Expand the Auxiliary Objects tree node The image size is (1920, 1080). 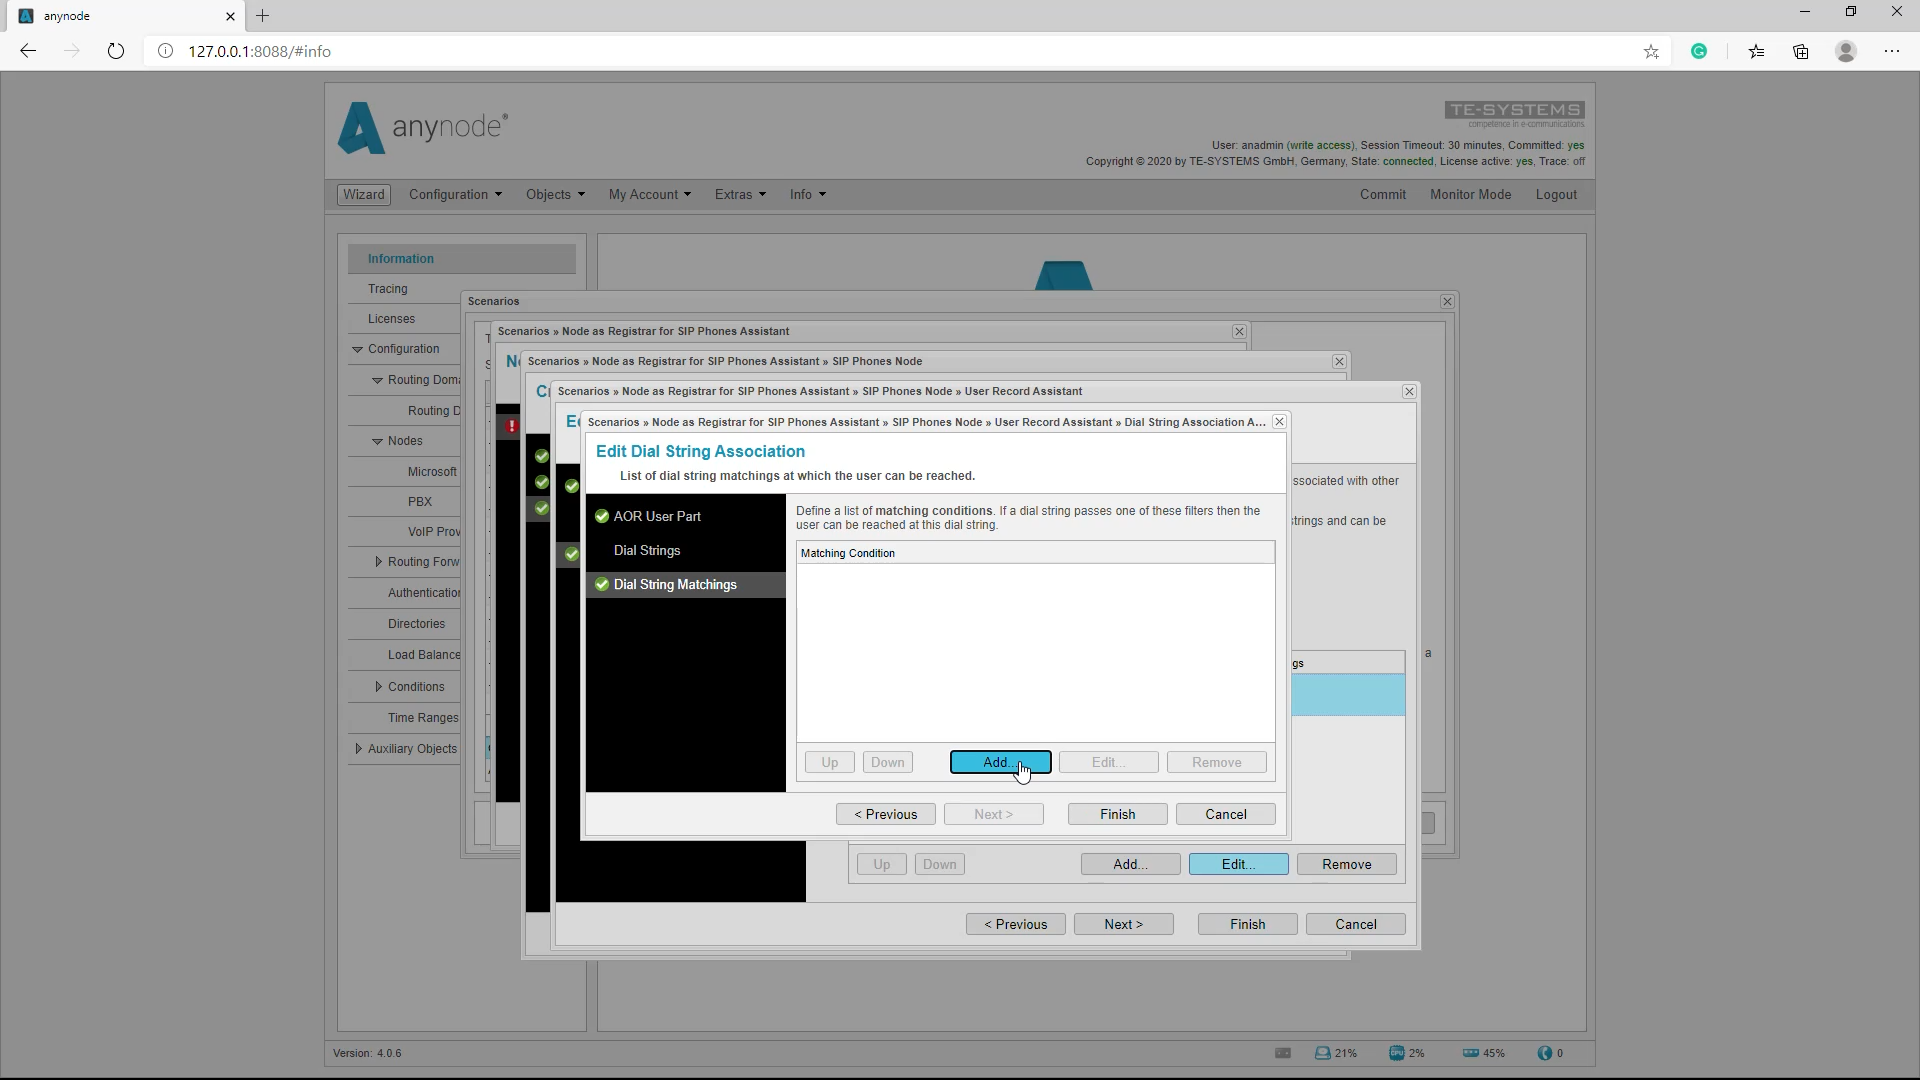pyautogui.click(x=358, y=749)
